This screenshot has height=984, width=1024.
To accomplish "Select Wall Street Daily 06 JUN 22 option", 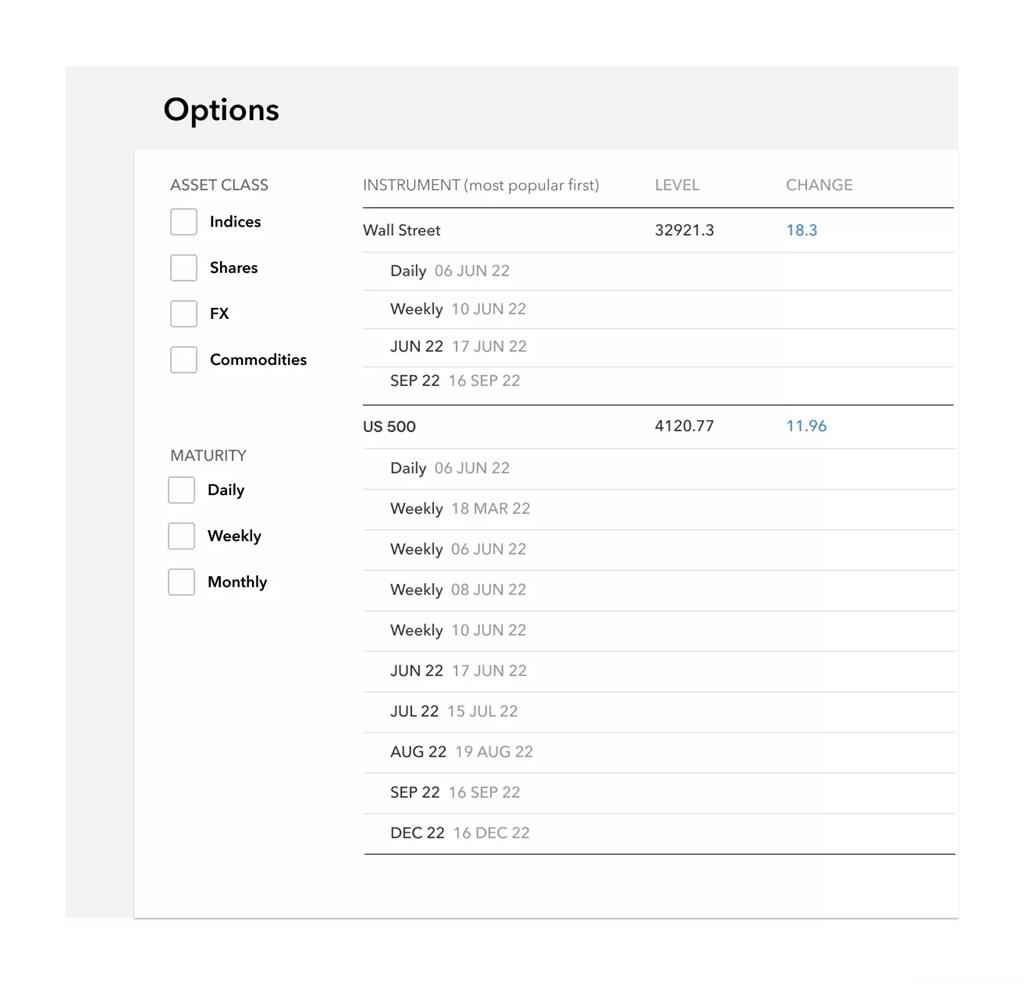I will pos(450,271).
